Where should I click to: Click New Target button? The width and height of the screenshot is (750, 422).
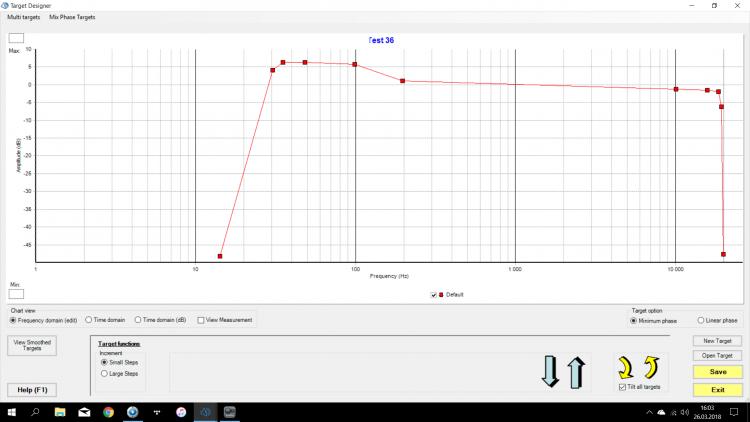(x=717, y=341)
